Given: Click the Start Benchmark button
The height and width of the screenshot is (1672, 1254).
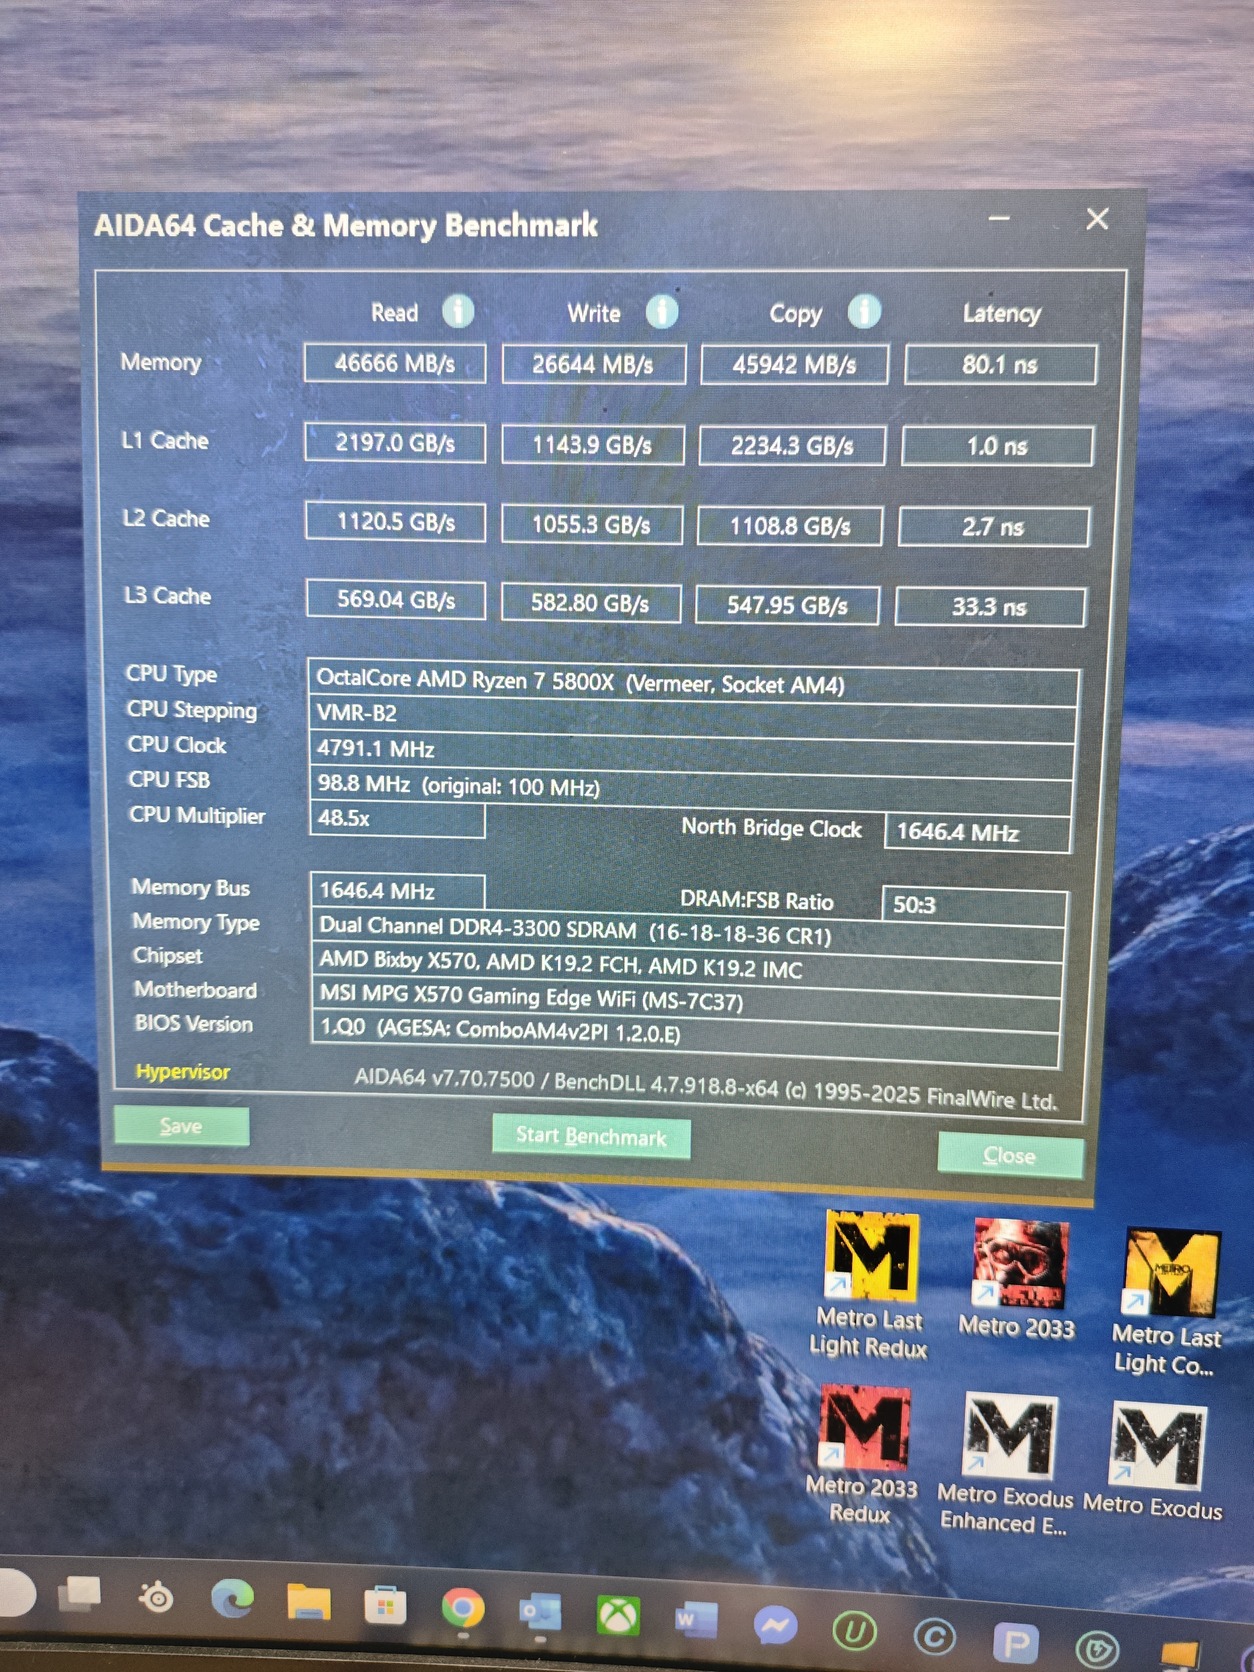Looking at the screenshot, I should tap(591, 1136).
